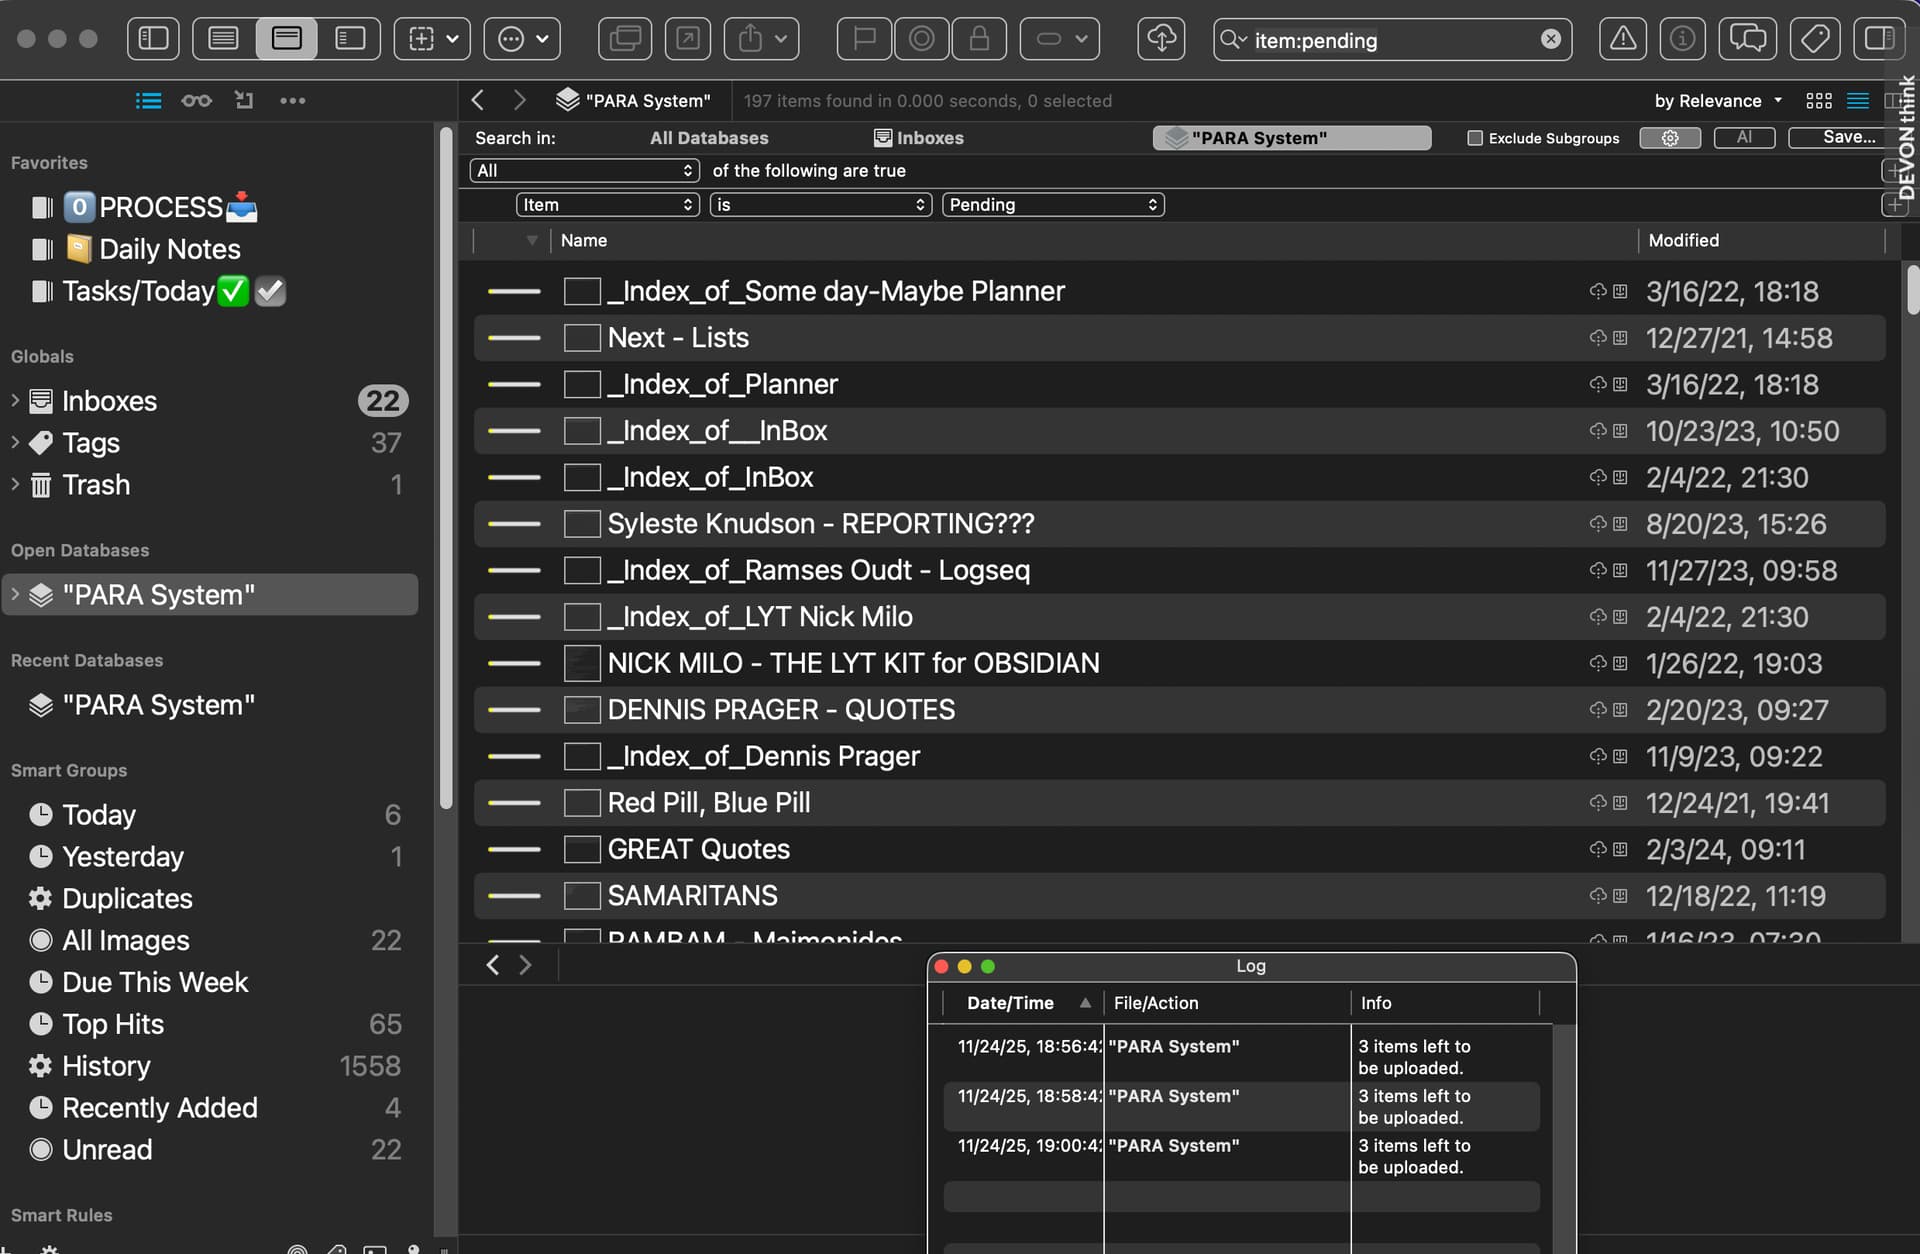Open the chat assistant toolbar icon
Viewport: 1920px width, 1254px height.
1748,39
